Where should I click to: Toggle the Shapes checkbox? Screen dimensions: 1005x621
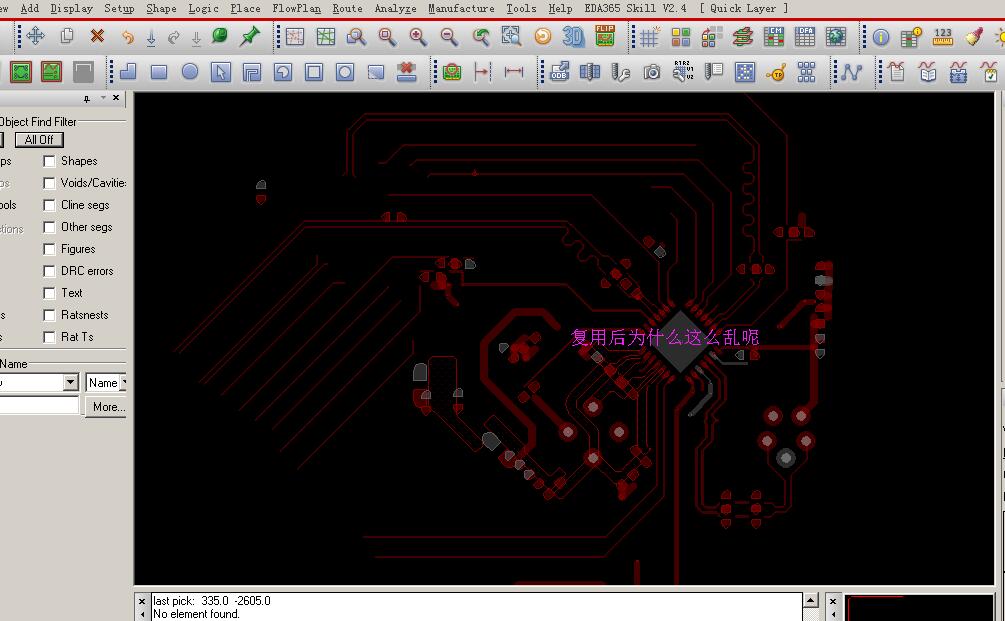coord(49,161)
